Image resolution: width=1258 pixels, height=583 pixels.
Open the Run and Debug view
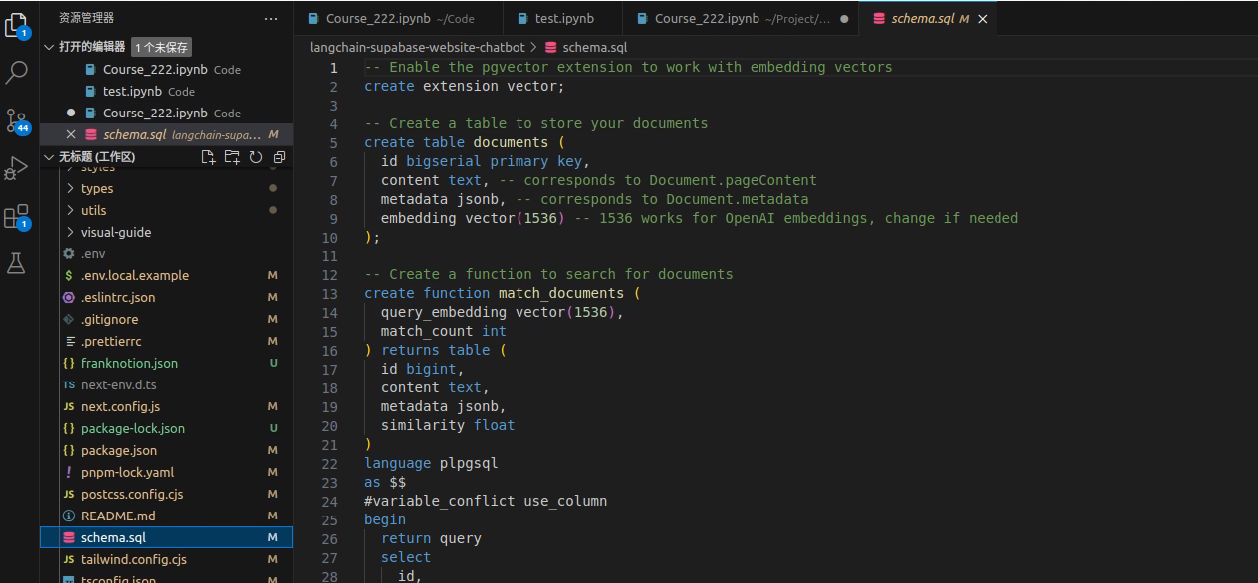point(17,168)
